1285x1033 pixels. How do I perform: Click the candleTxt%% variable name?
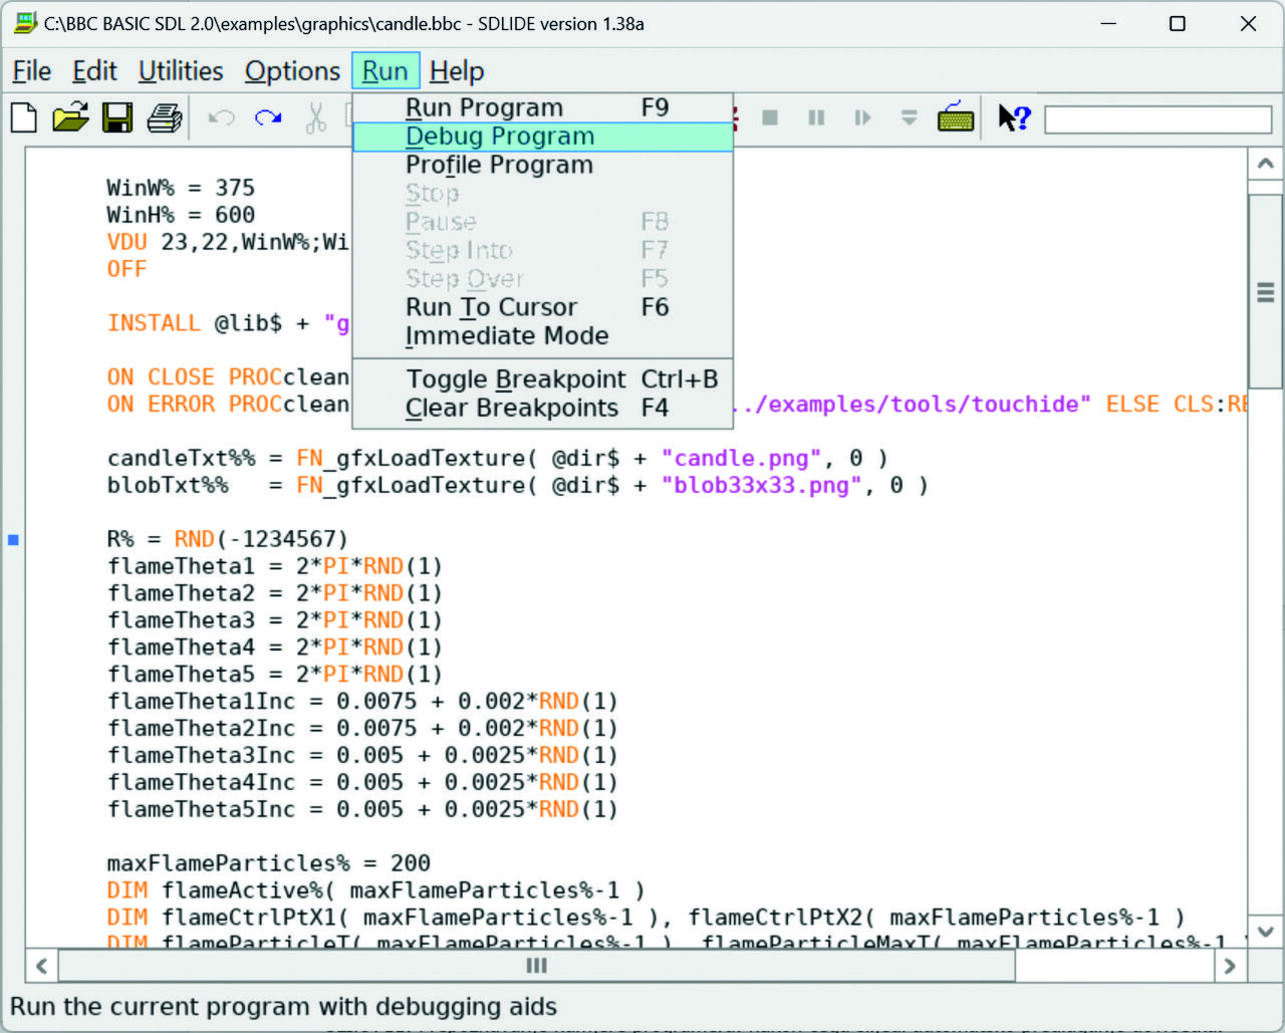pos(181,458)
